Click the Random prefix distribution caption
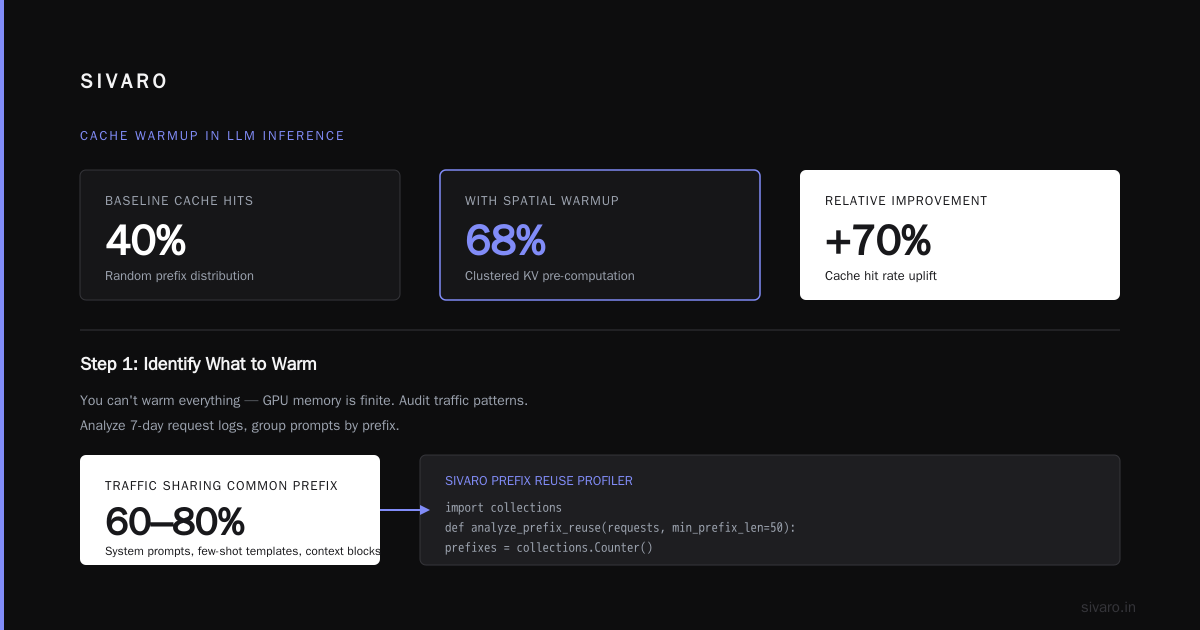The image size is (1200, 630). click(x=179, y=276)
